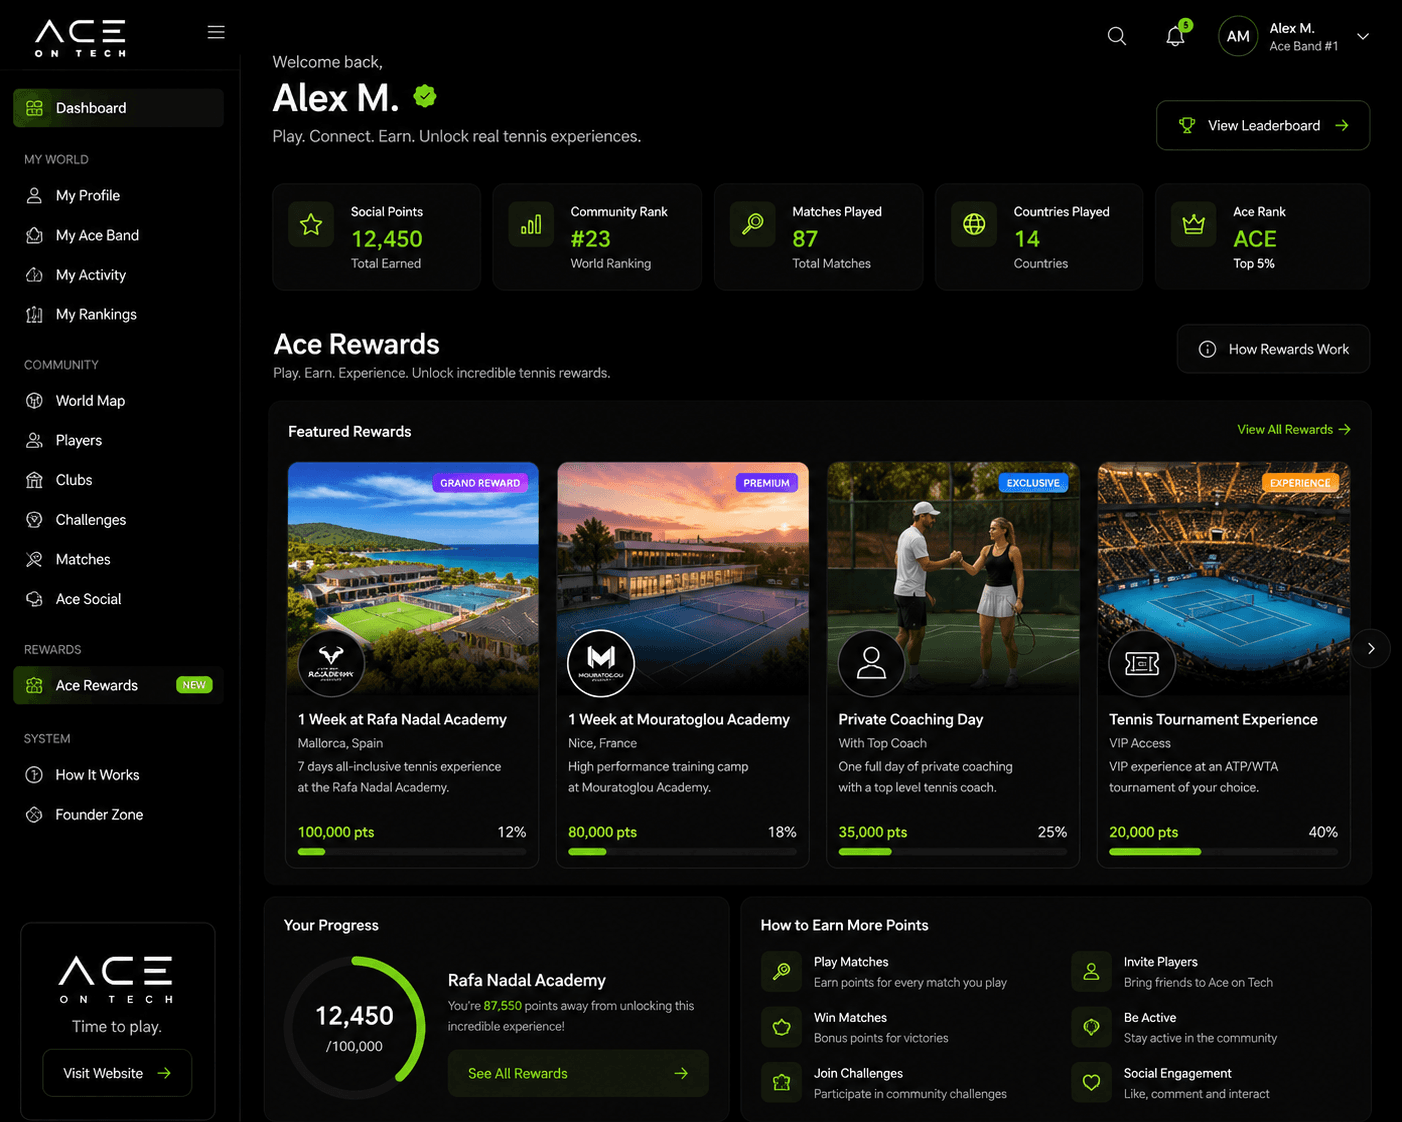
Task: Click the Countries Played globe icon
Action: pos(974,224)
